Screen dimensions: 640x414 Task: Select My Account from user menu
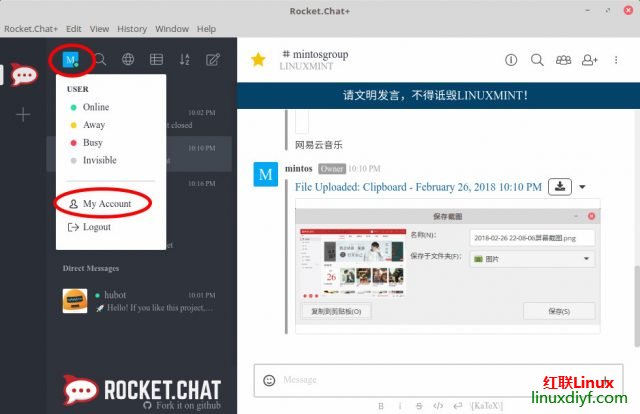[106, 203]
